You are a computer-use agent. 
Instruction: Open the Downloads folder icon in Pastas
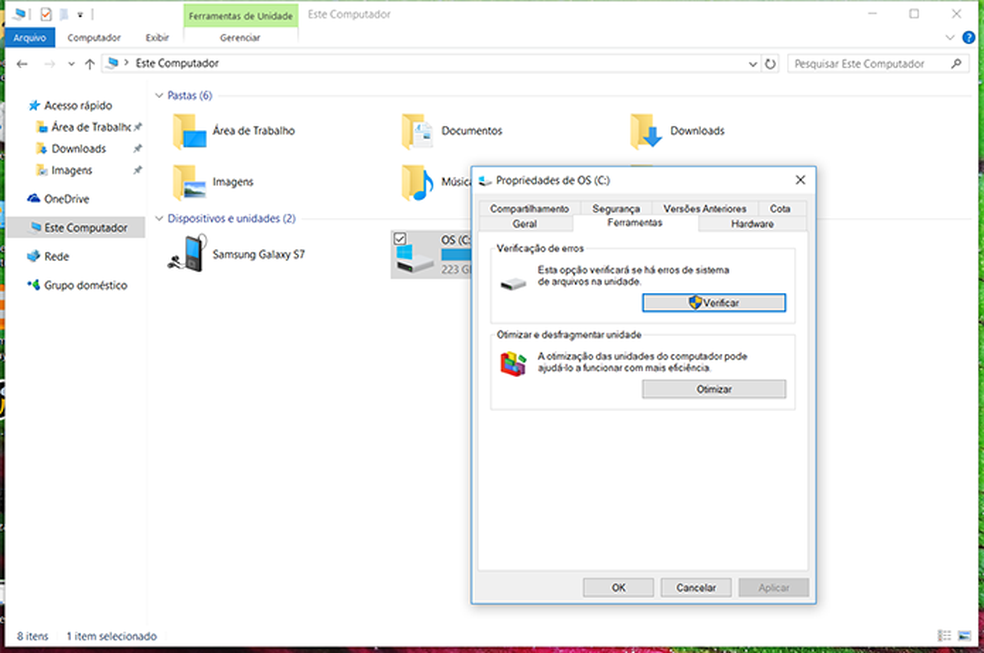tap(646, 131)
